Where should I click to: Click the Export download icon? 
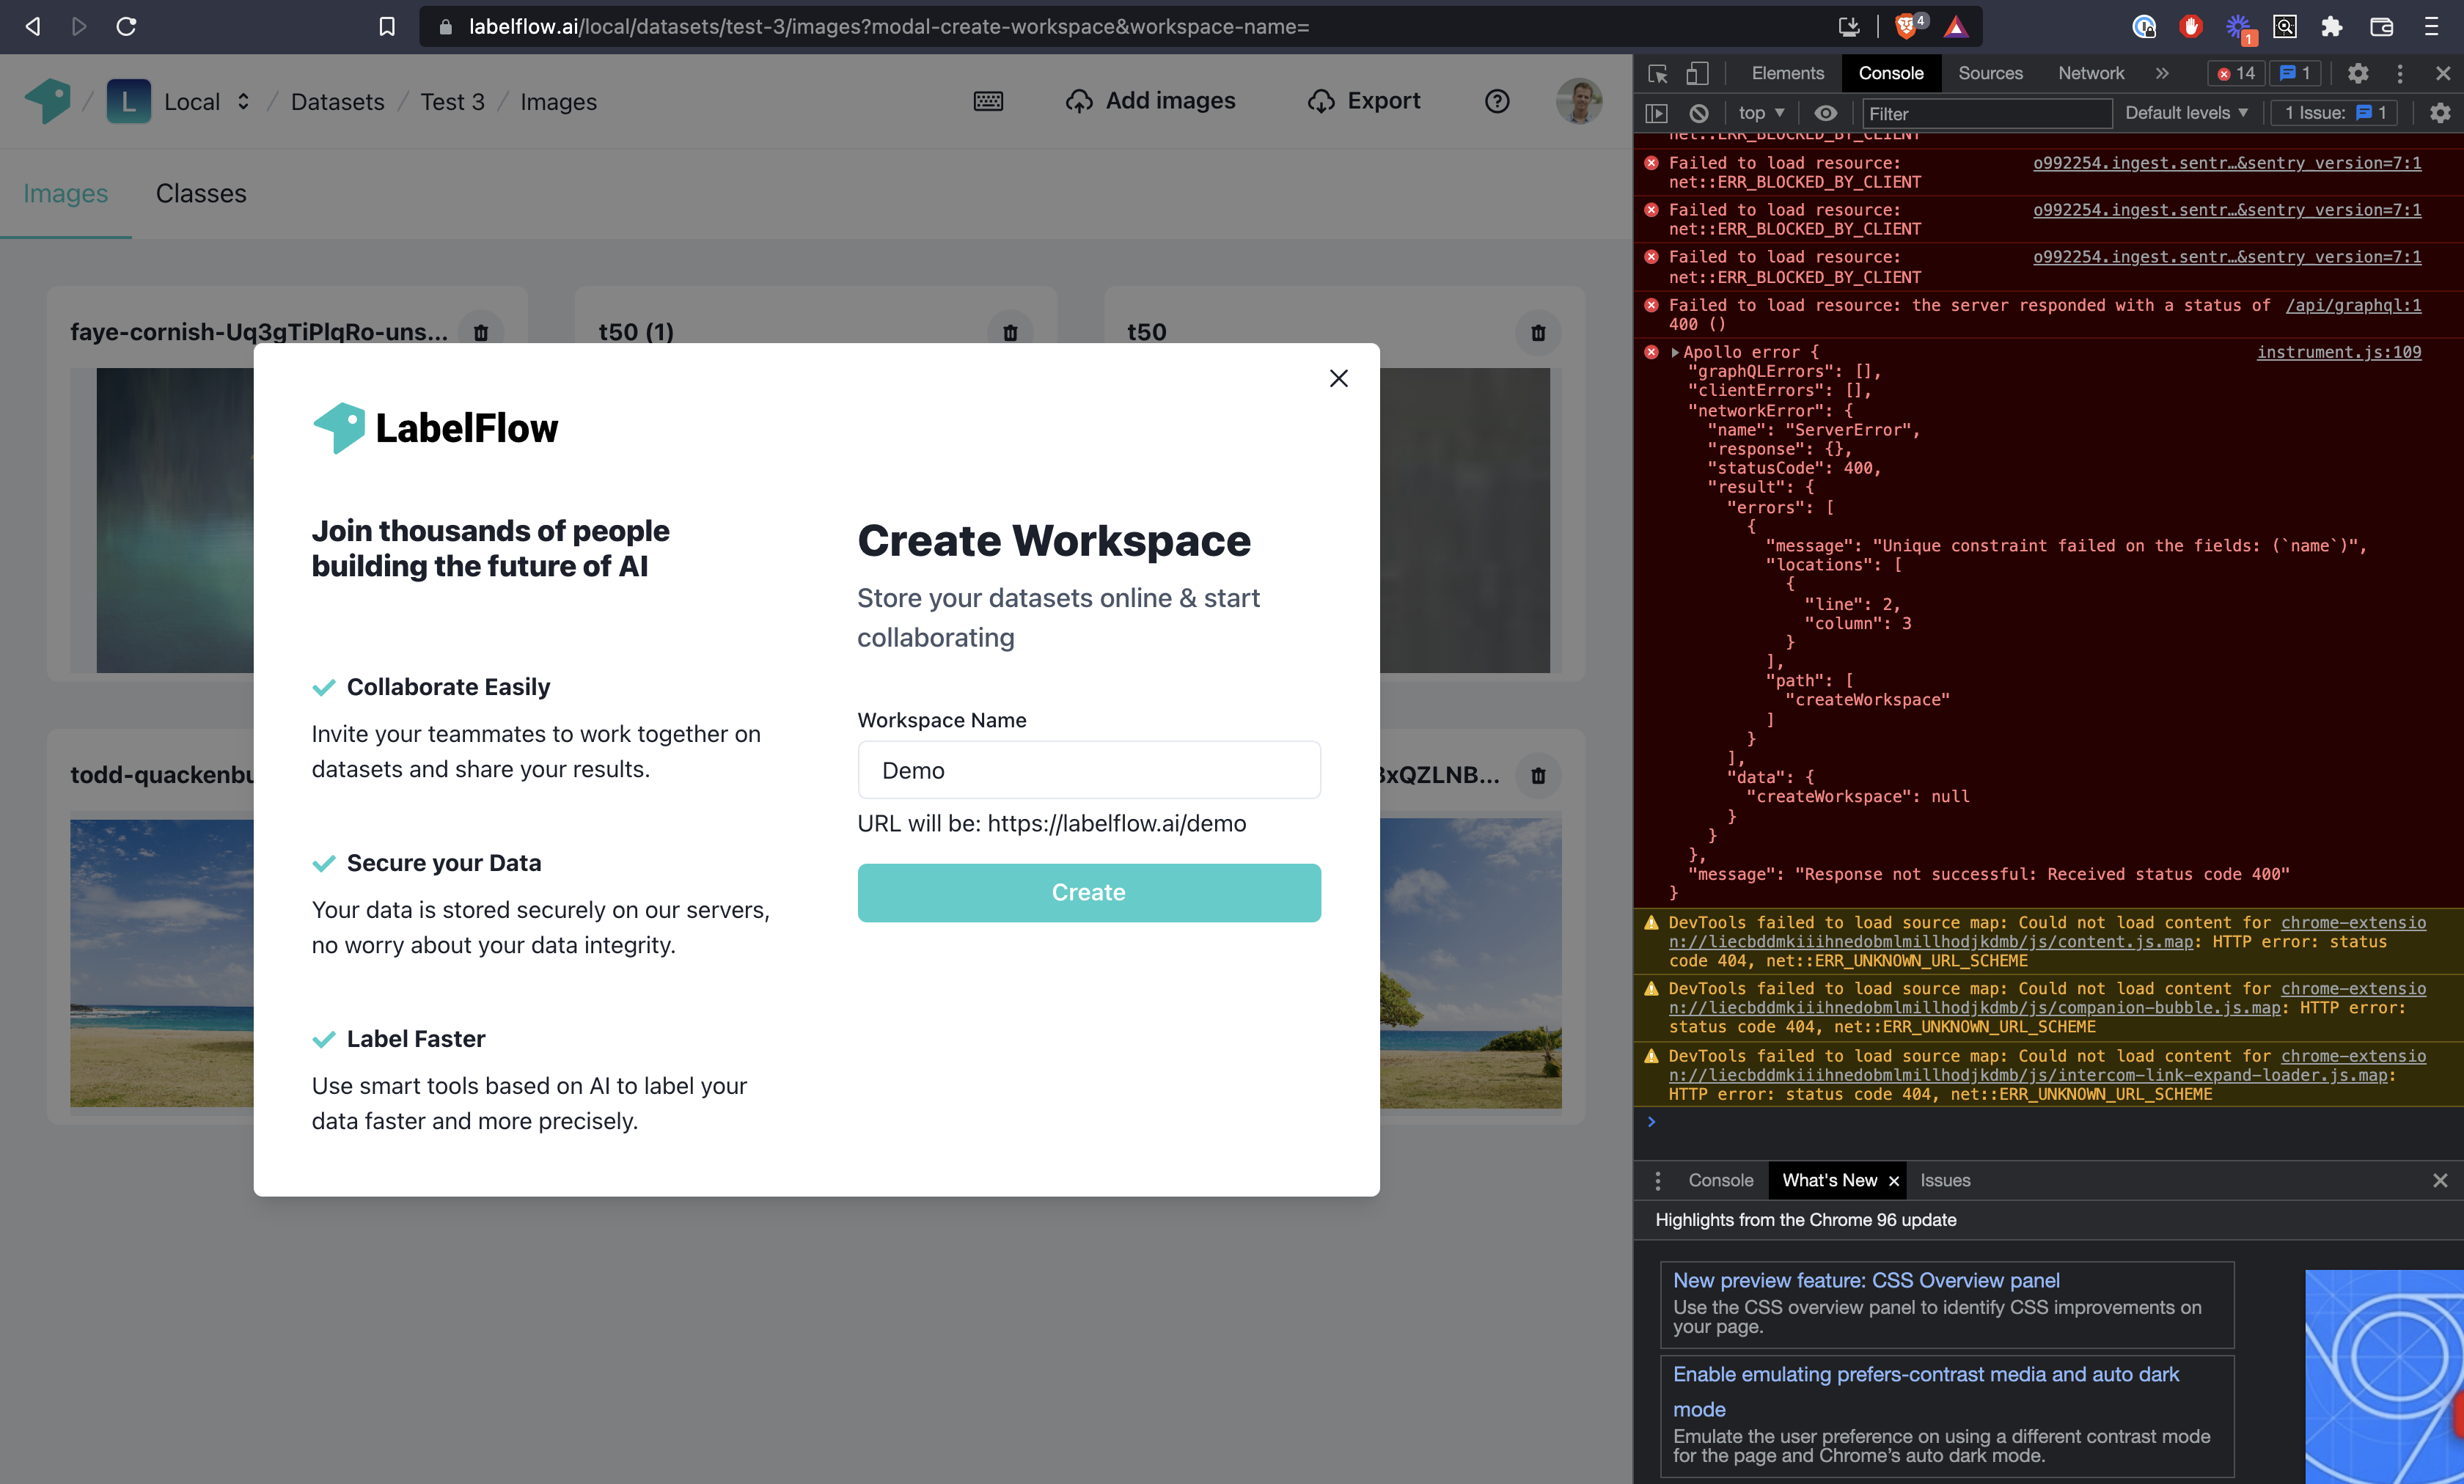(x=1321, y=100)
